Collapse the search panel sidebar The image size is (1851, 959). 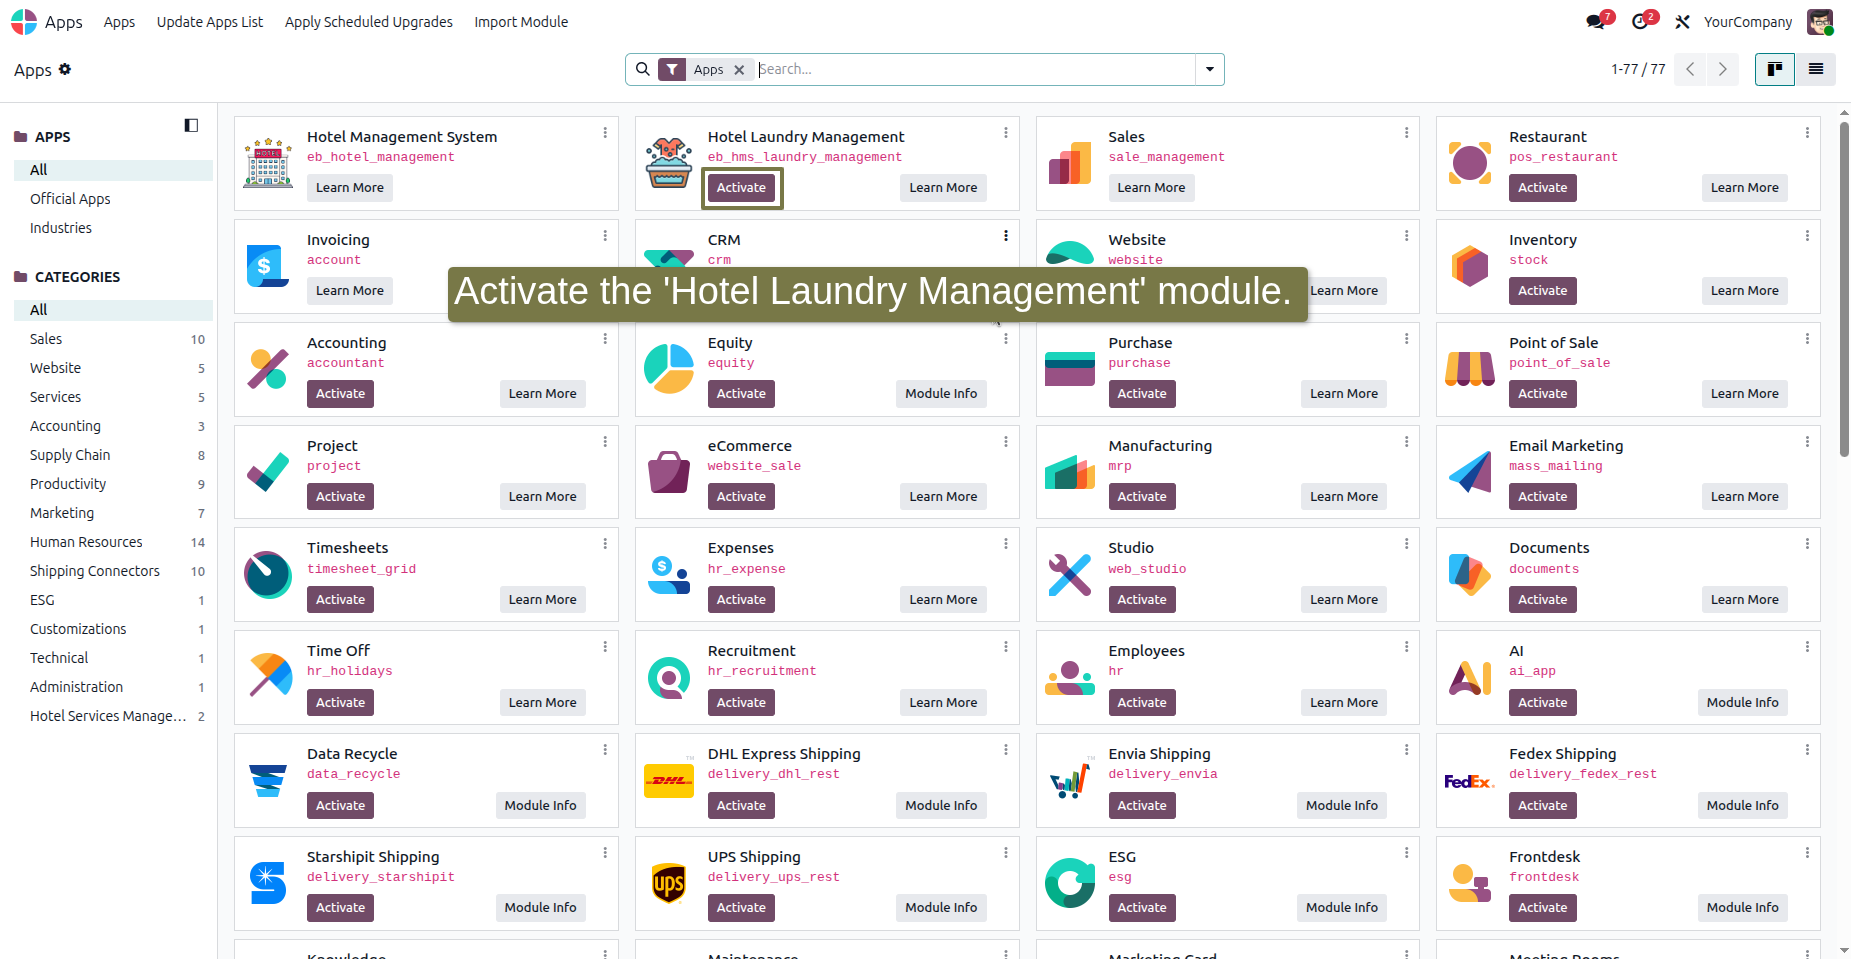coord(191,125)
